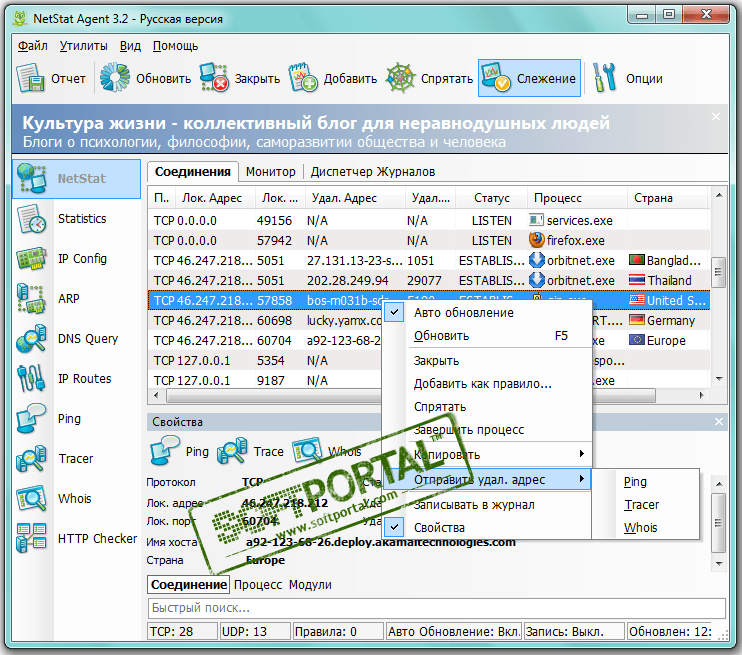Viewport: 742px width, 655px height.
Task: Click the services.exe process icon
Action: click(x=536, y=221)
